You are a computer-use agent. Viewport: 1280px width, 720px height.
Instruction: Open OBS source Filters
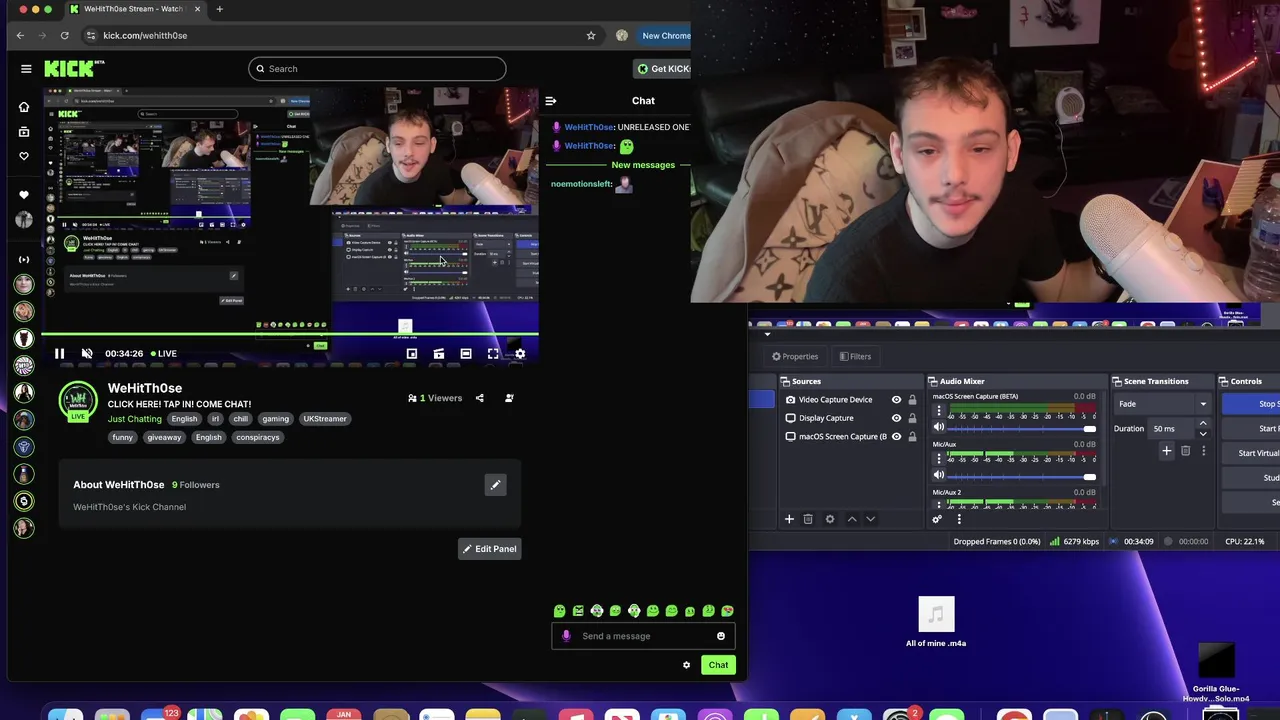point(855,356)
